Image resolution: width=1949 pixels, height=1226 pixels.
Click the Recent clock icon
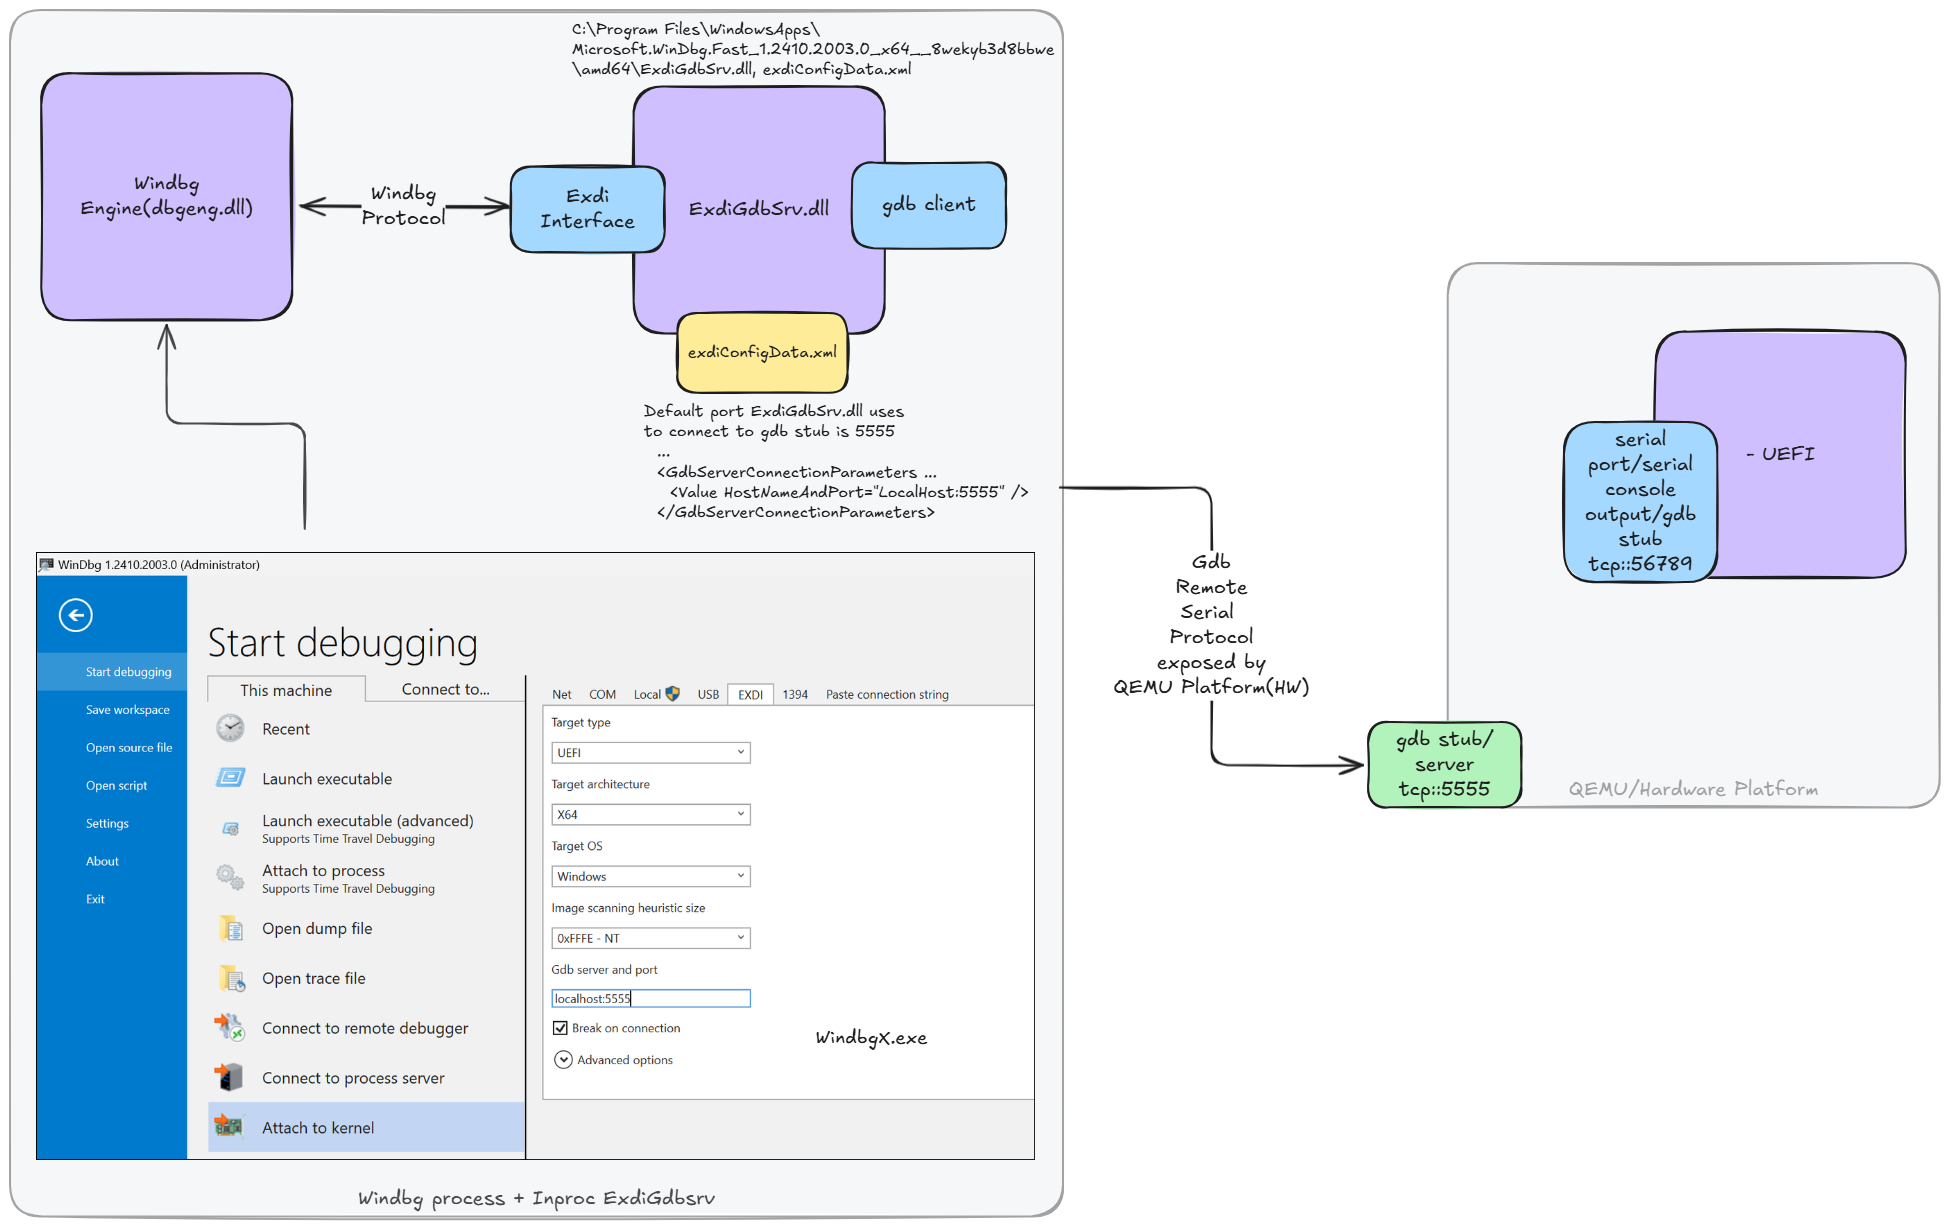(x=230, y=728)
